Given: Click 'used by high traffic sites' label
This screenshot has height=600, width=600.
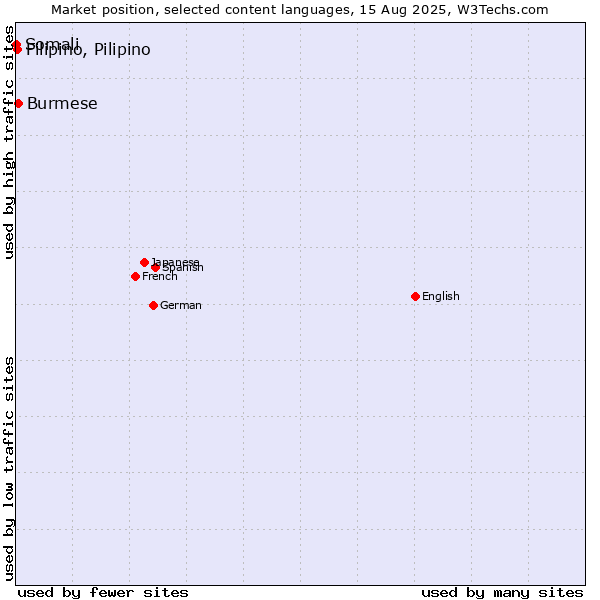Looking at the screenshot, I should 8,142.
